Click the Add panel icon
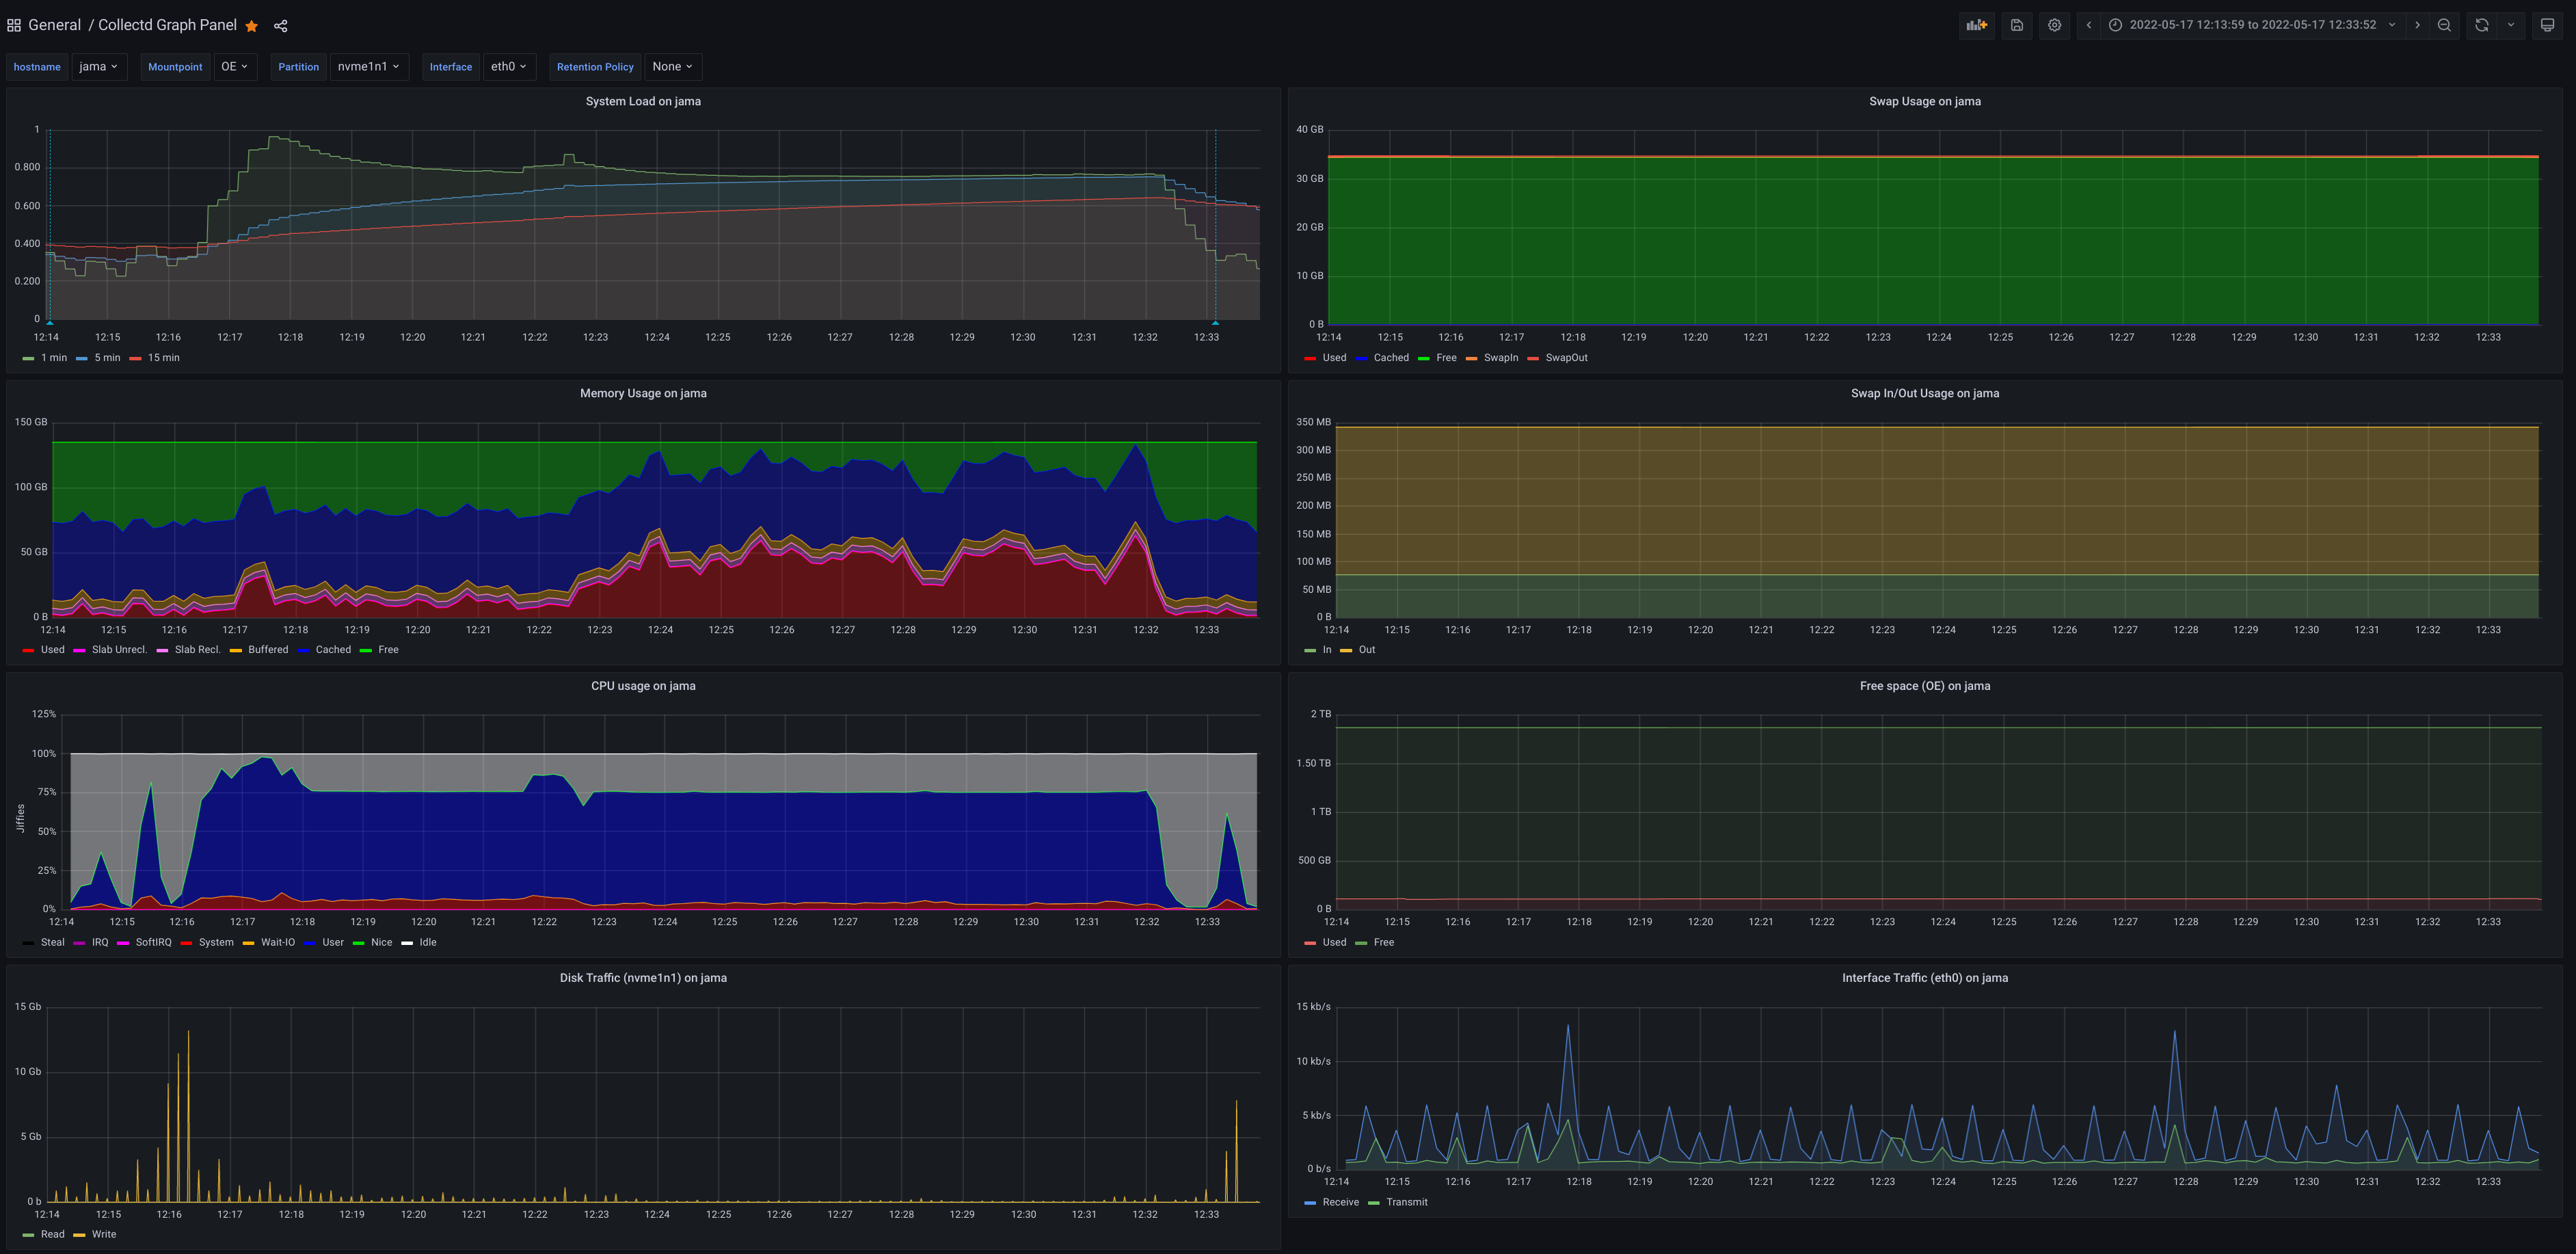The image size is (2576, 1254). (1977, 25)
